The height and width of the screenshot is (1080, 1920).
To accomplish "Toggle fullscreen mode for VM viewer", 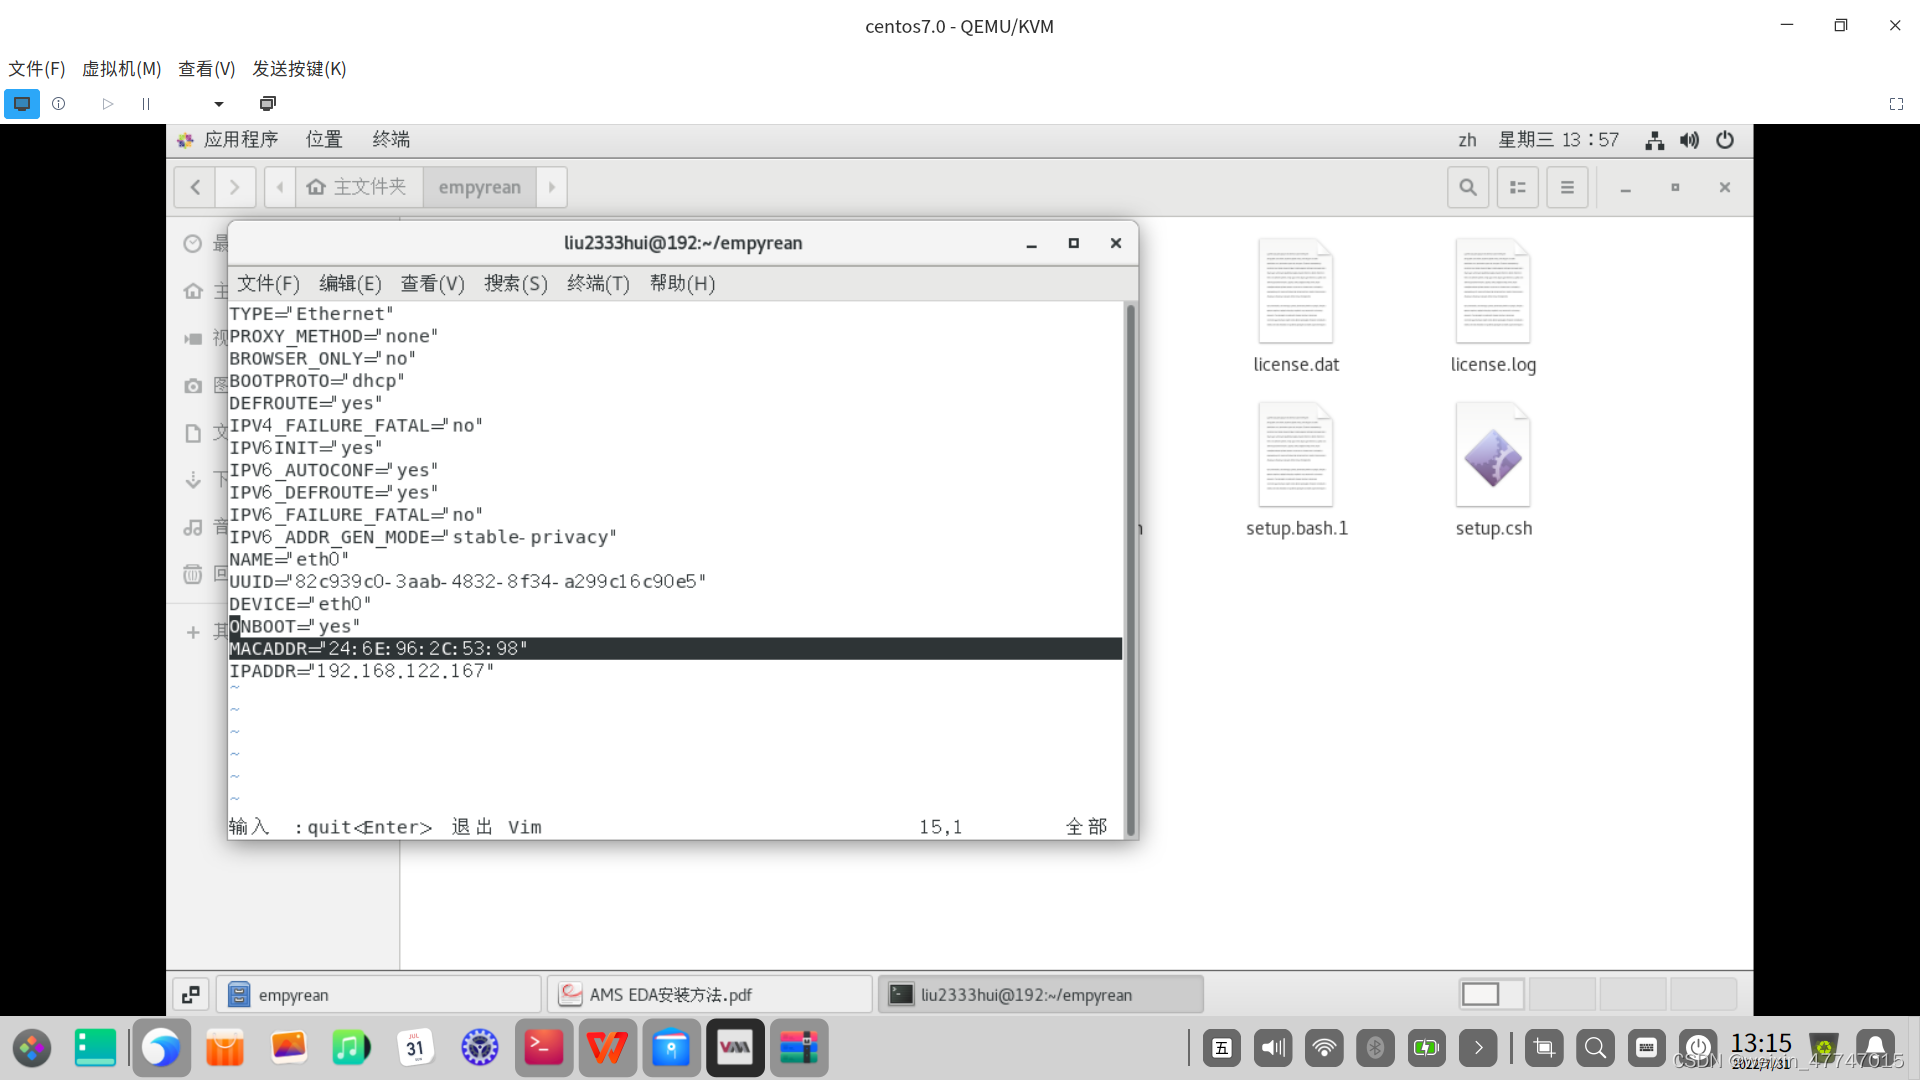I will pyautogui.click(x=1896, y=104).
